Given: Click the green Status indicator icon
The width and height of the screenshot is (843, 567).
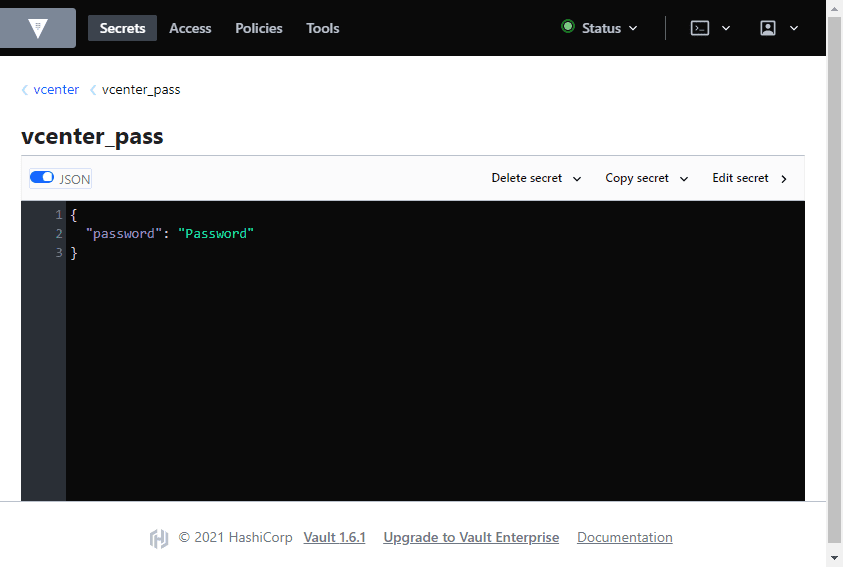Looking at the screenshot, I should [568, 26].
